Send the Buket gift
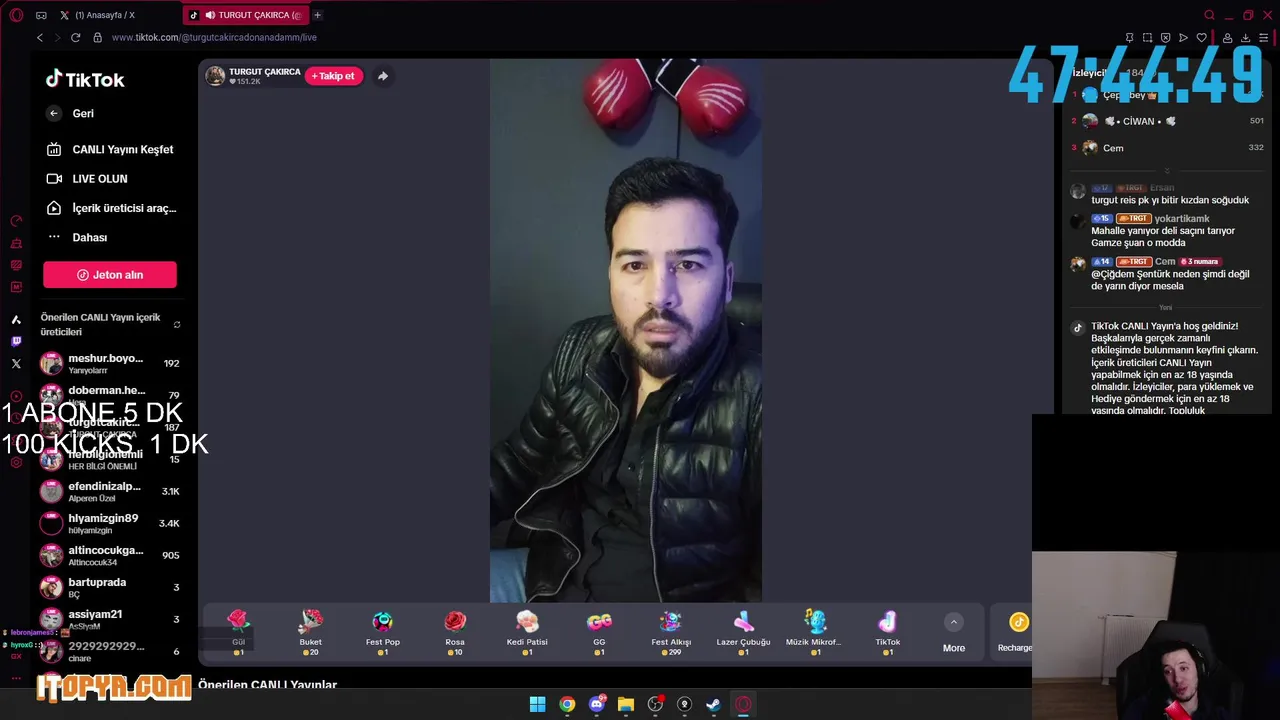Image resolution: width=1280 pixels, height=720 pixels. tap(311, 632)
